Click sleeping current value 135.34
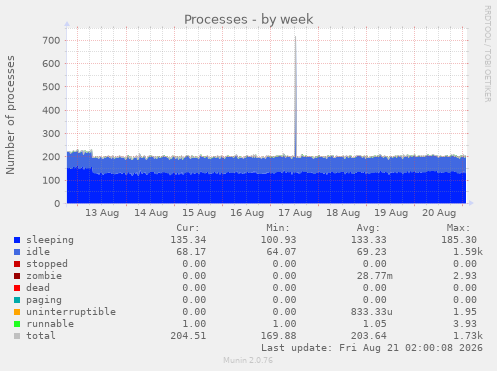Viewport: 497px width, 371px height. pyautogui.click(x=188, y=240)
